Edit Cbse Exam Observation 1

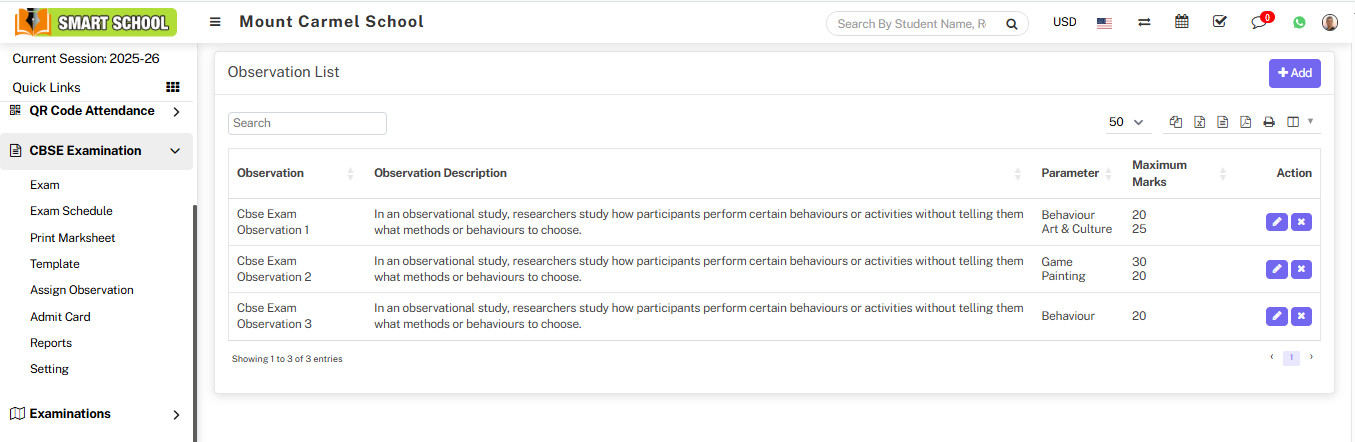tap(1276, 222)
